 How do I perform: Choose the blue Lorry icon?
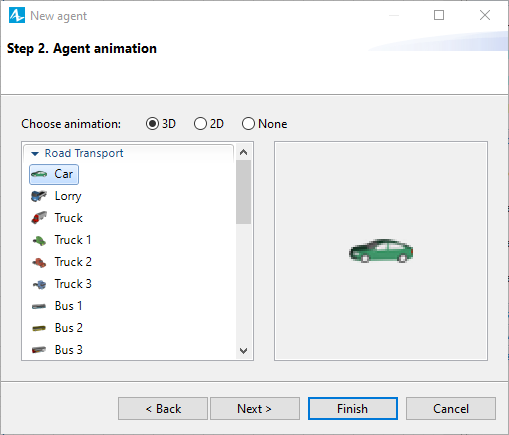click(x=39, y=196)
